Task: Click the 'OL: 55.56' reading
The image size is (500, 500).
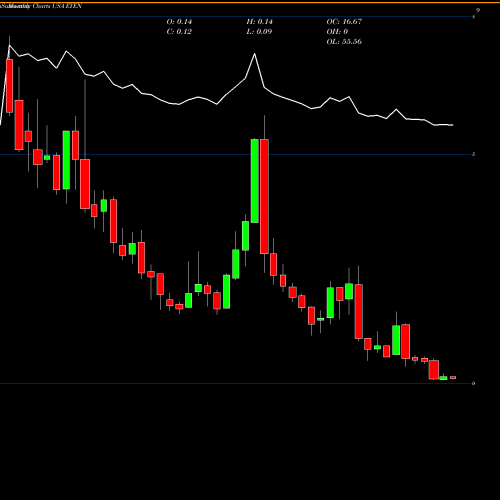Action: (344, 42)
